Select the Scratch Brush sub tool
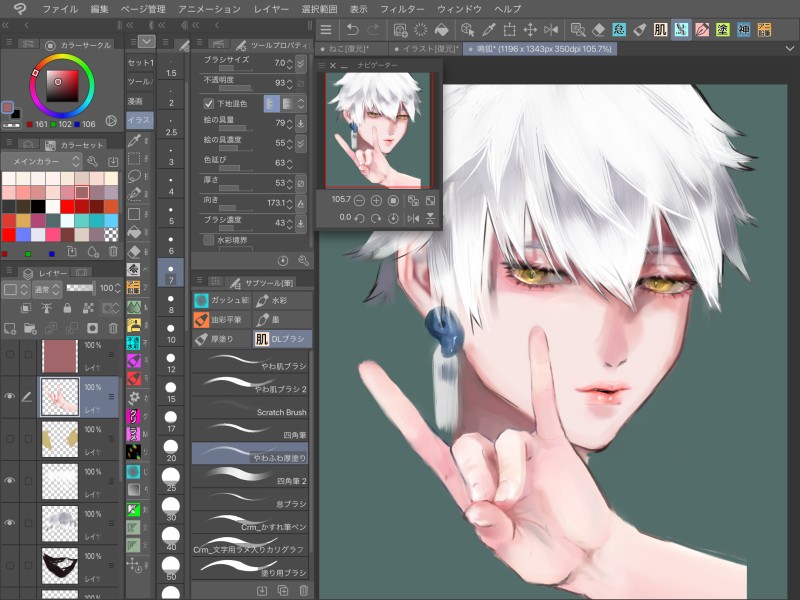This screenshot has height=600, width=800. point(250,408)
